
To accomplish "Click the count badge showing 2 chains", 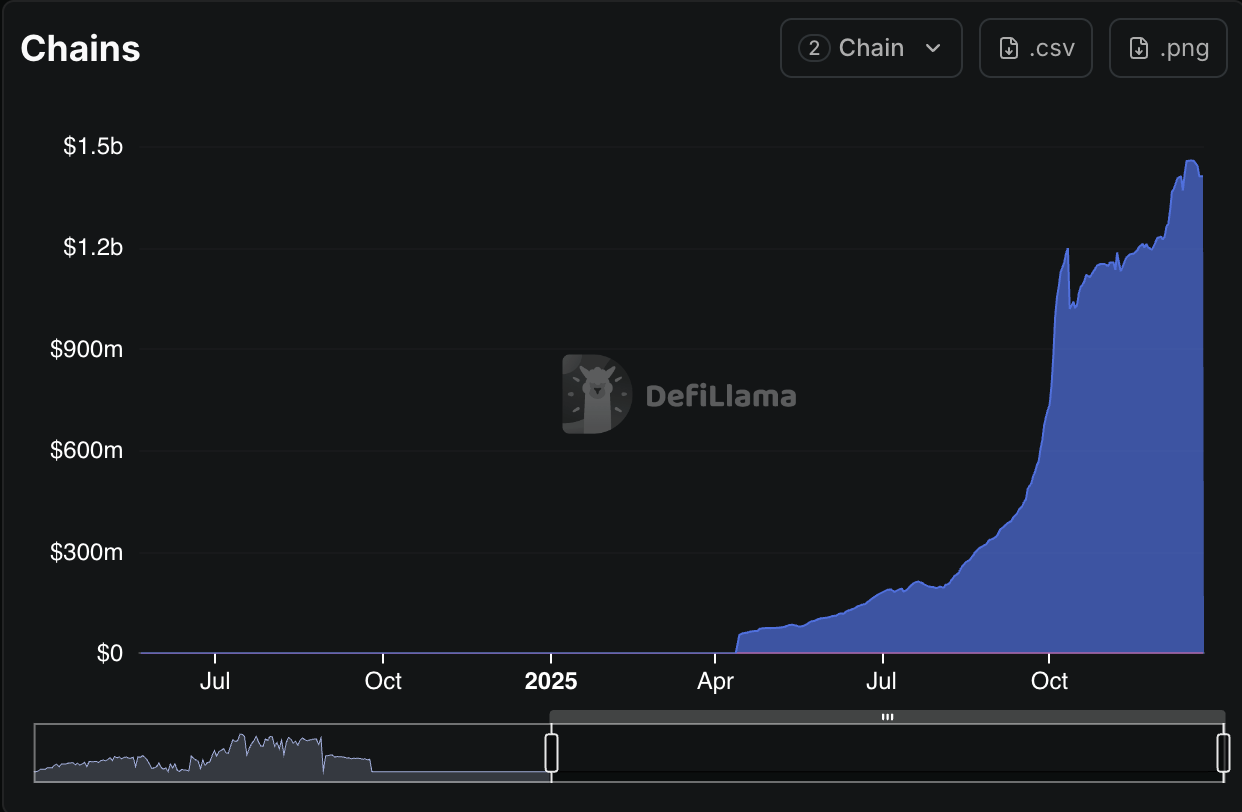I will pos(814,48).
